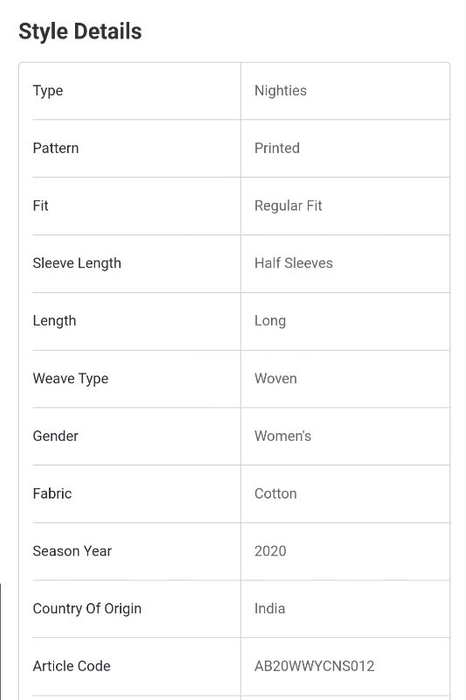Select the Pattern label
The image size is (466, 700).
tap(55, 148)
